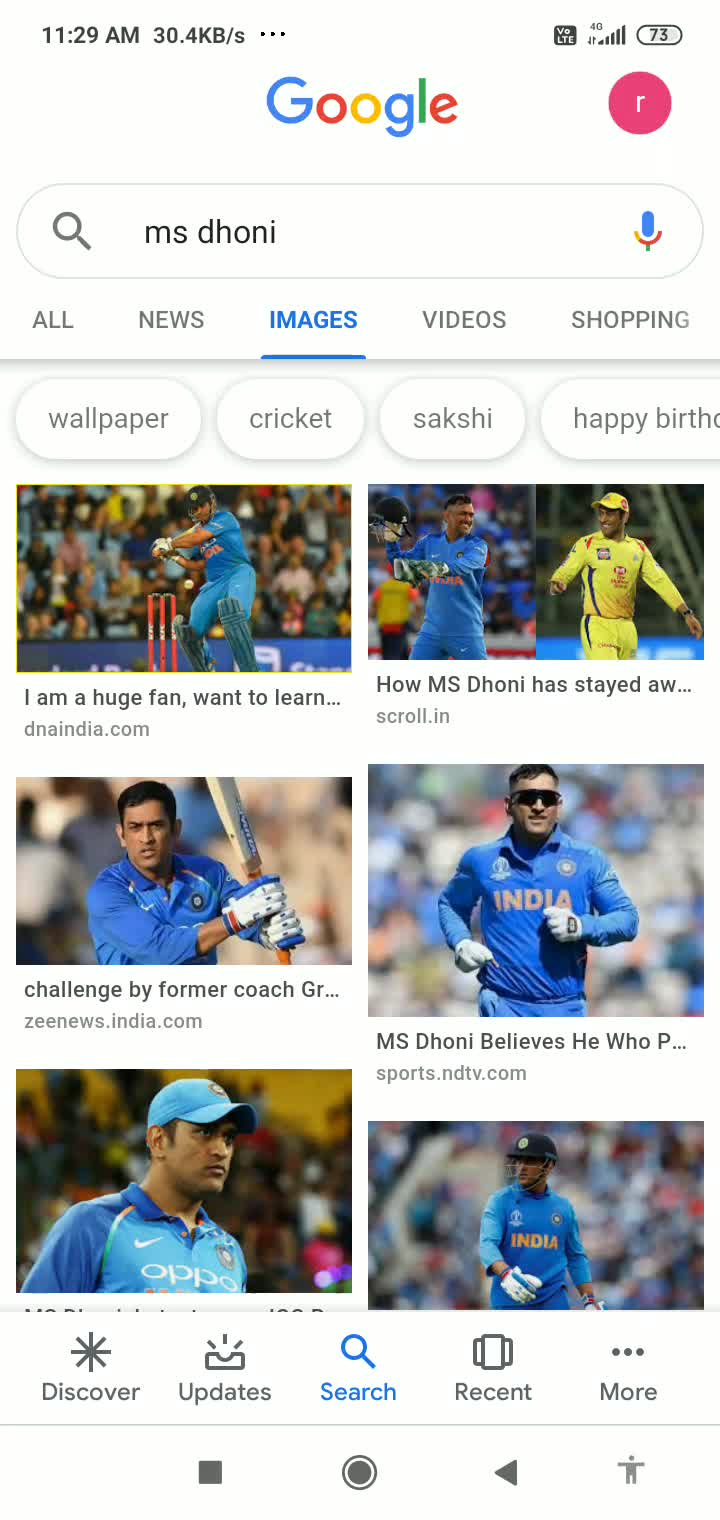Click the ms dhoni search field
Image resolution: width=720 pixels, height=1520 pixels.
(360, 231)
